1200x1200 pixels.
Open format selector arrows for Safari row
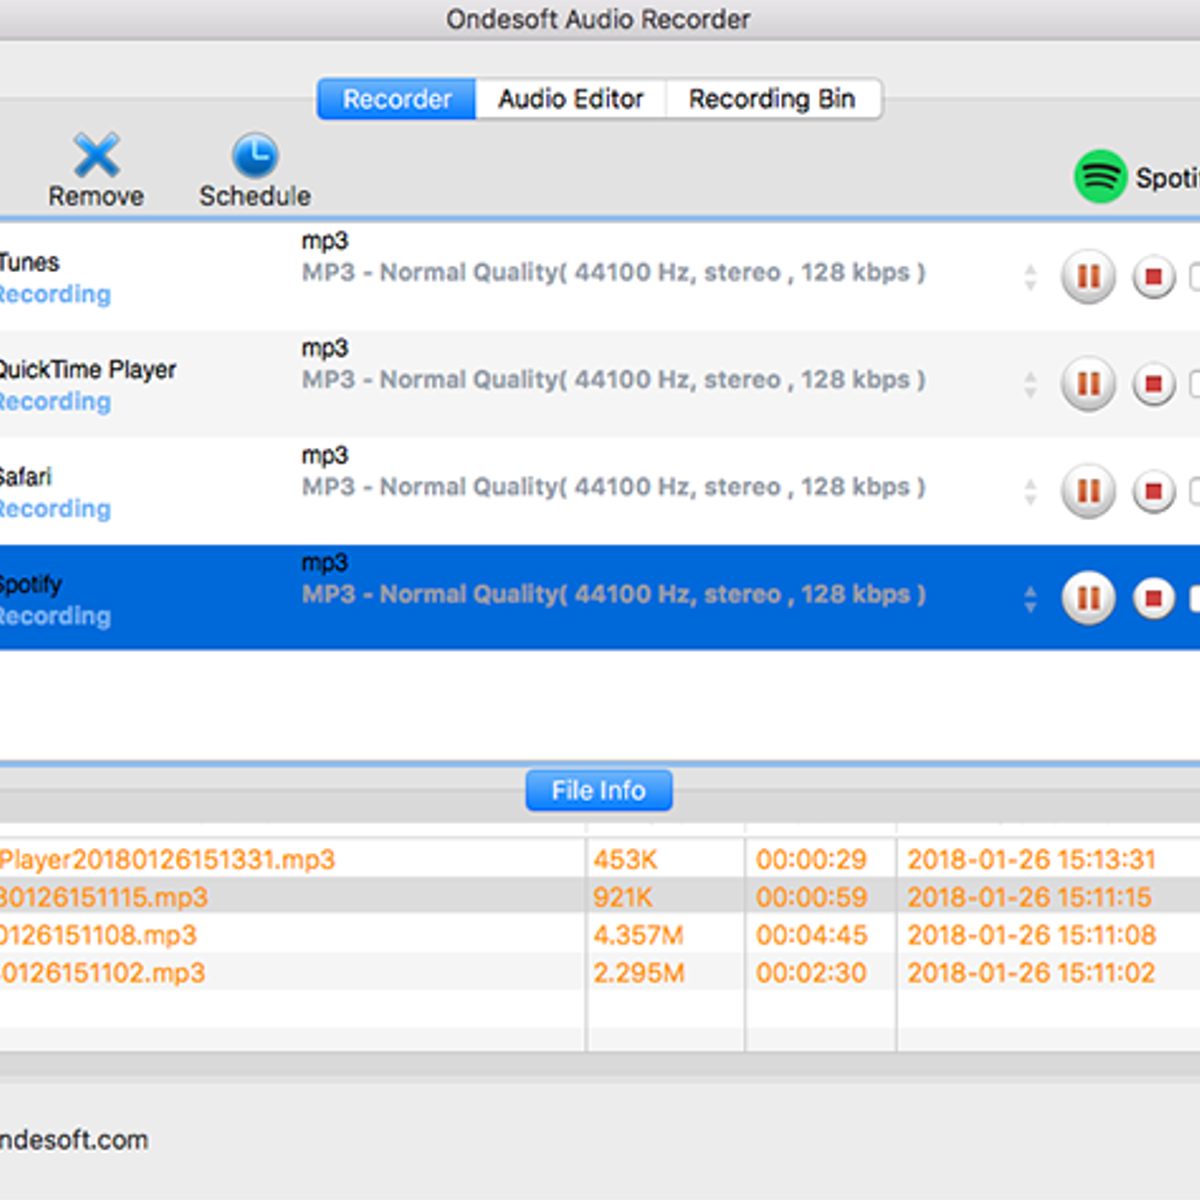click(x=1030, y=492)
